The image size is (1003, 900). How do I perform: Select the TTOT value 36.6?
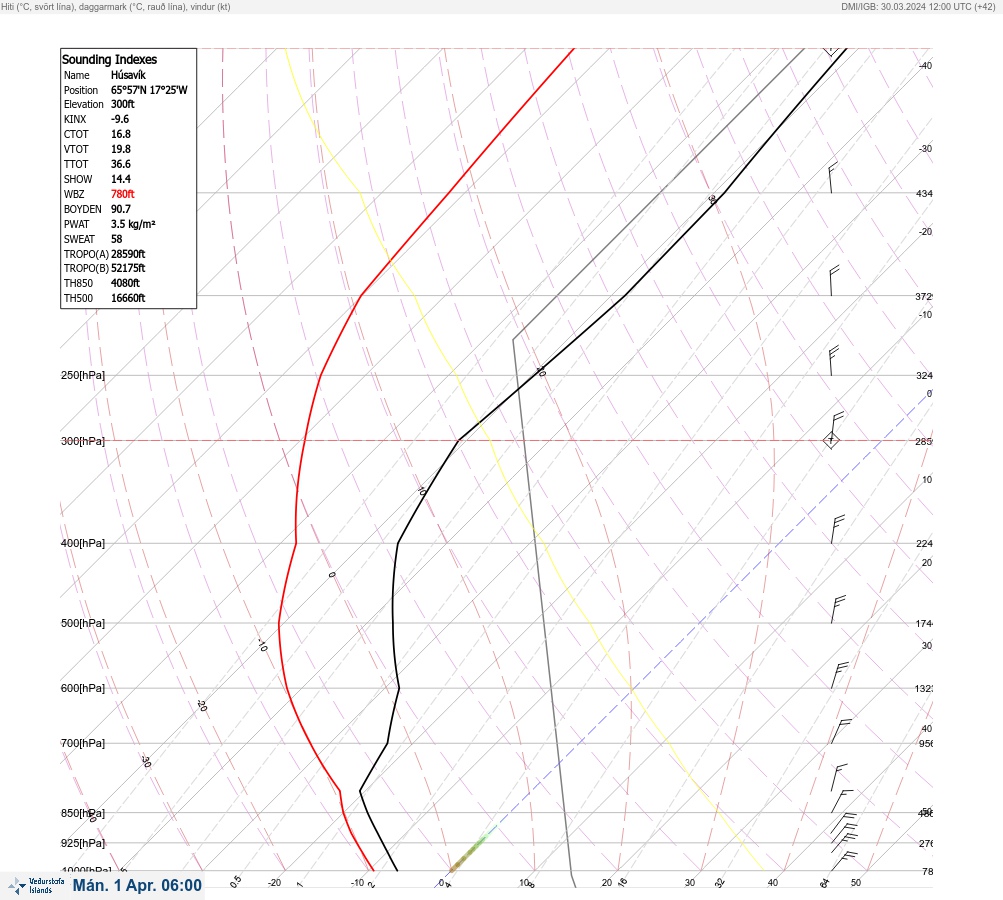point(120,164)
